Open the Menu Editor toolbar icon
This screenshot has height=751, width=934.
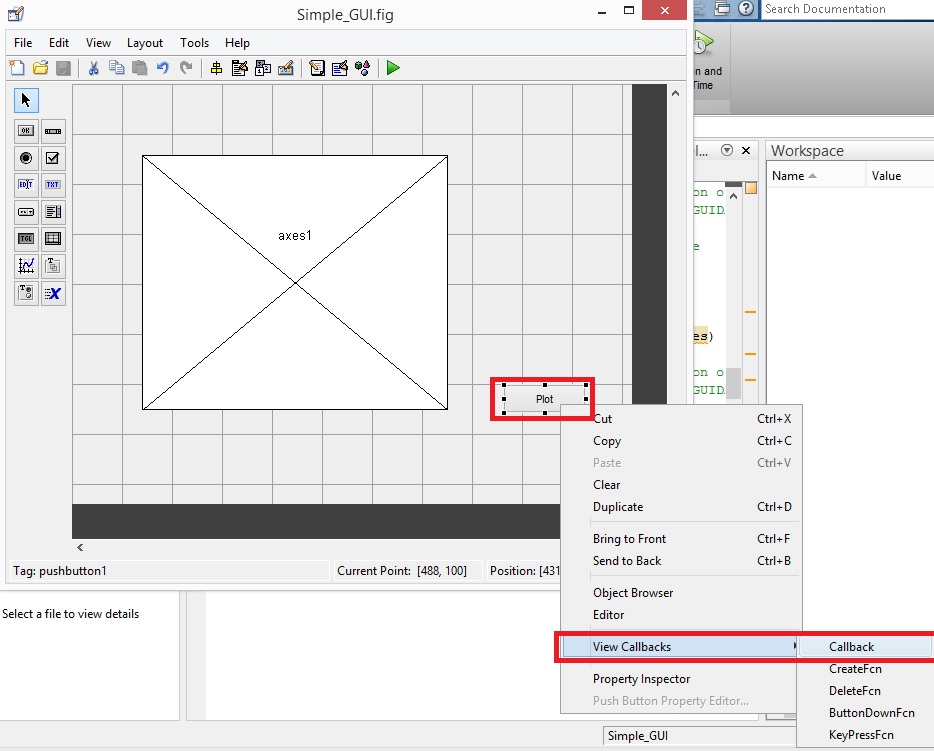tap(239, 68)
